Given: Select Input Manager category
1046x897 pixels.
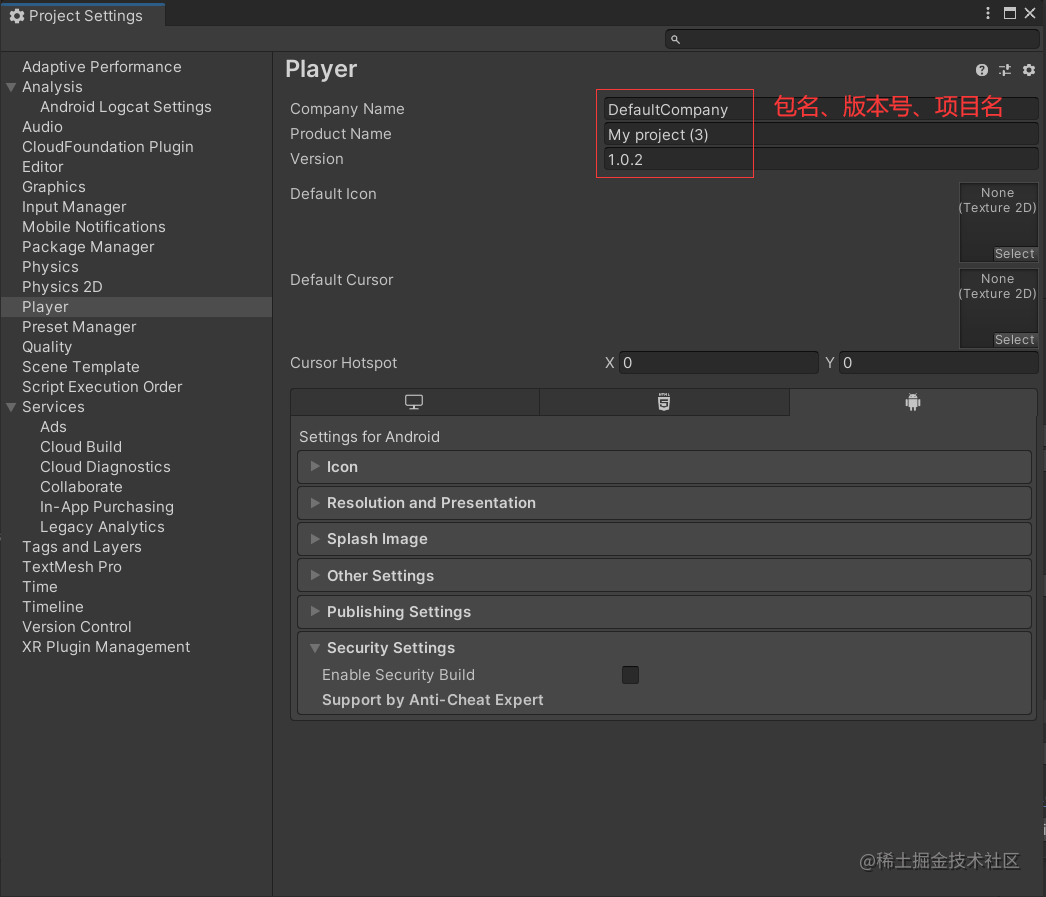Looking at the screenshot, I should [74, 207].
